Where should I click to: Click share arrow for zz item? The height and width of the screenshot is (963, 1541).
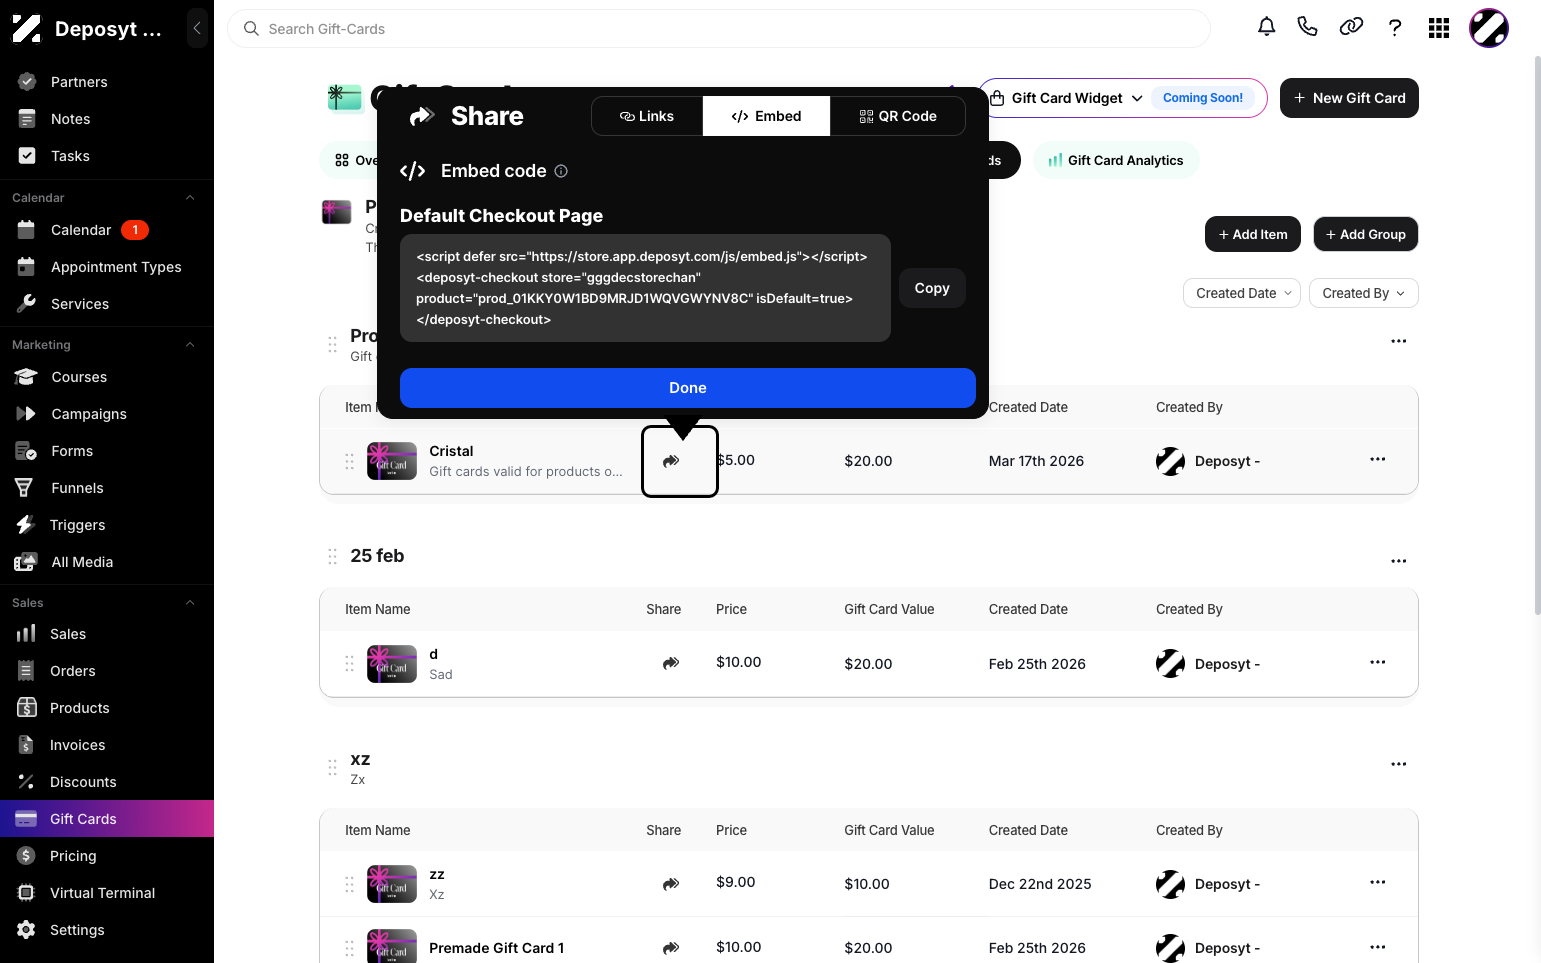(x=671, y=884)
